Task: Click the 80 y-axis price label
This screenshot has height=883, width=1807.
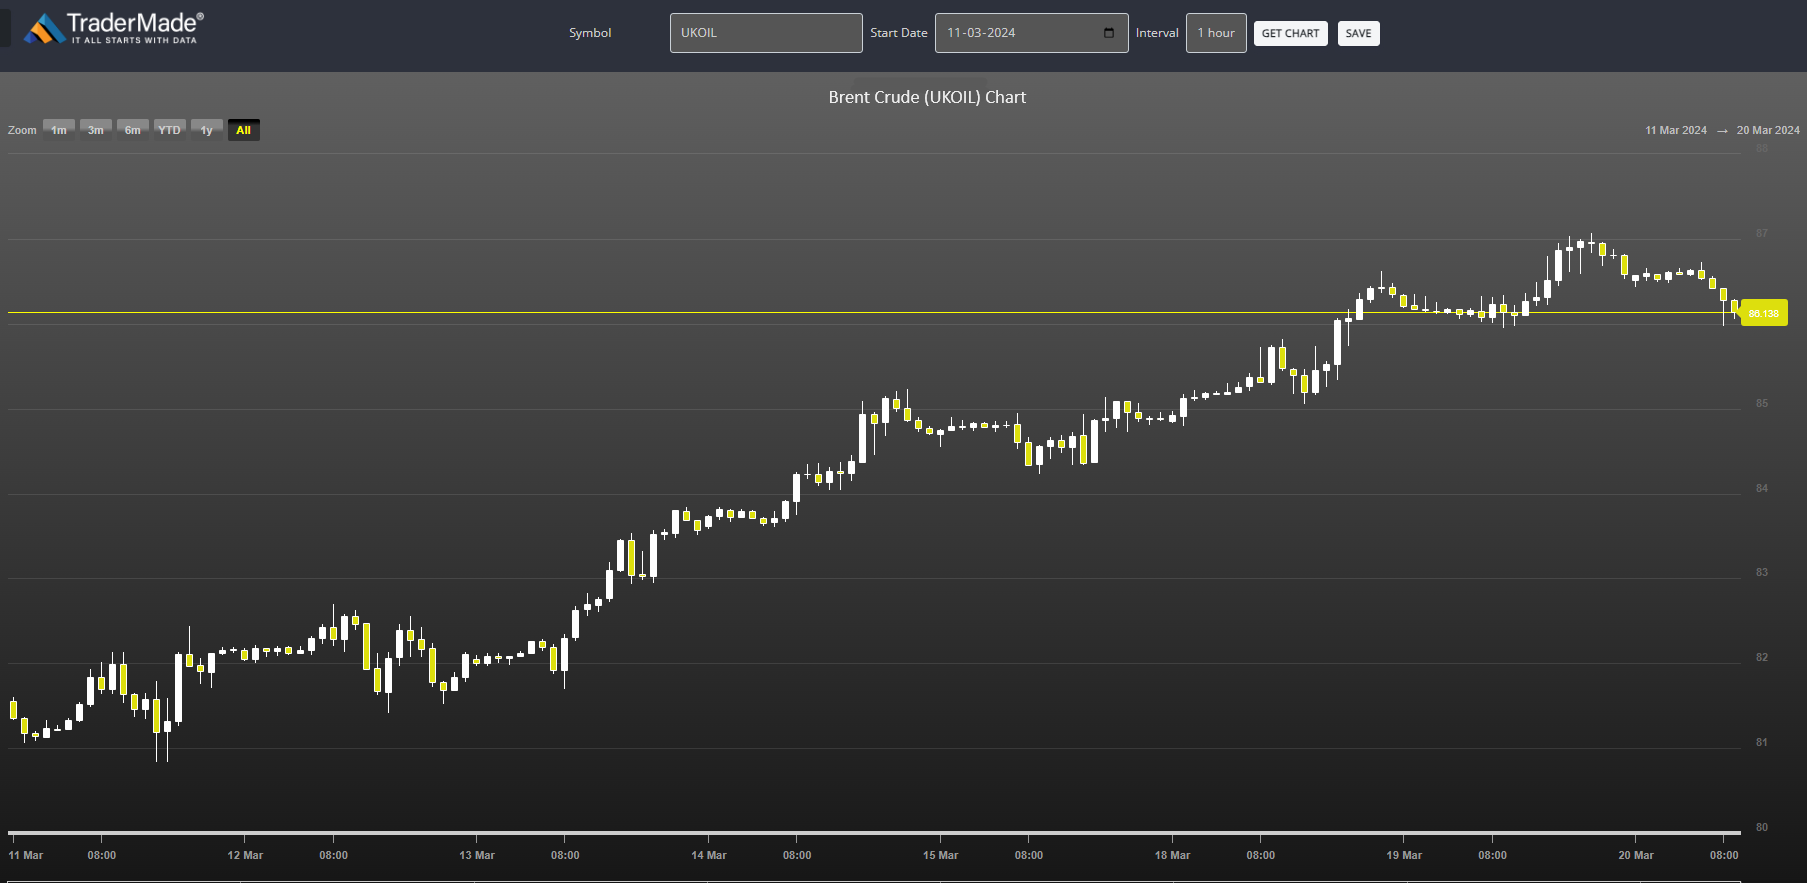Action: click(x=1762, y=827)
